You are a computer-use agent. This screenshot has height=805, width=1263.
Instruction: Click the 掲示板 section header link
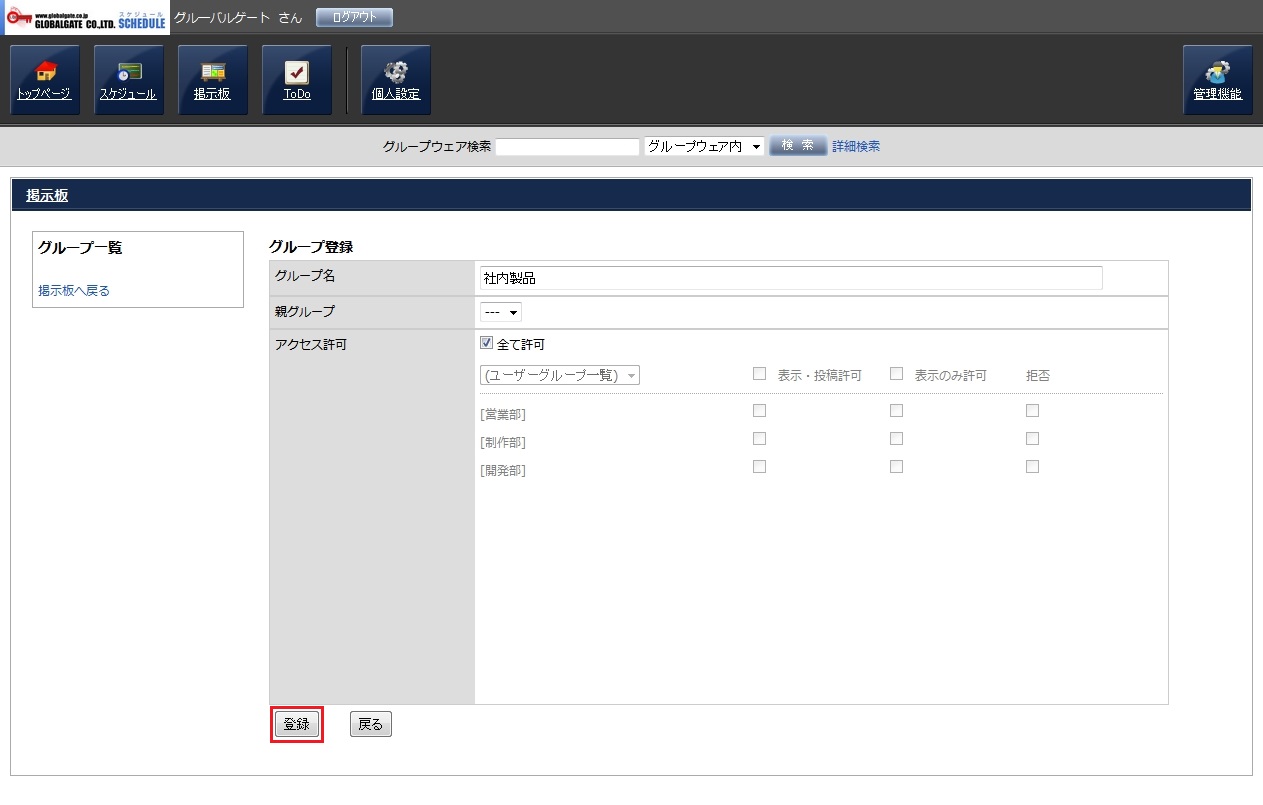tap(47, 196)
